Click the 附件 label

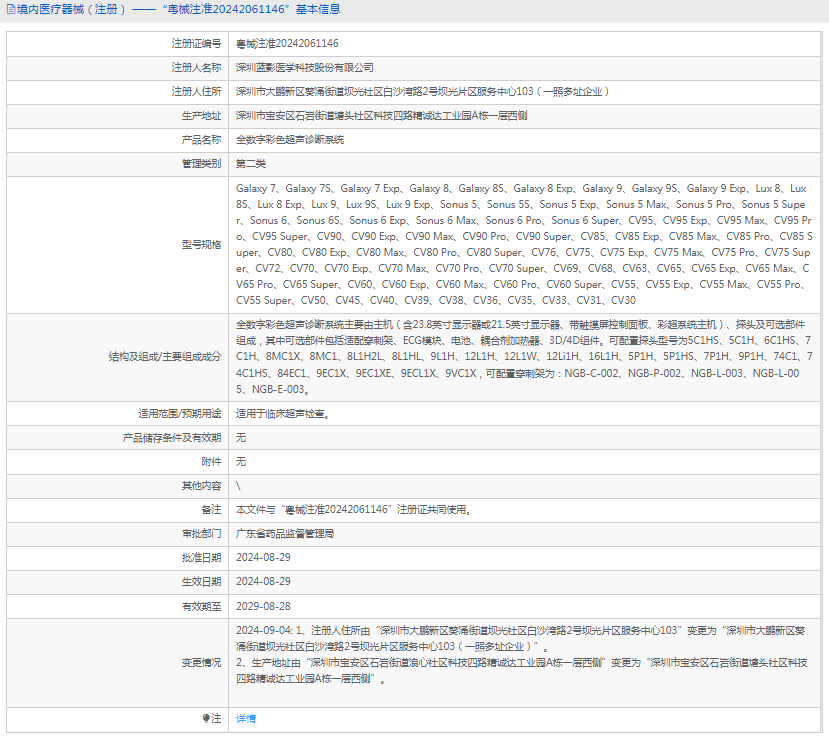coord(211,462)
